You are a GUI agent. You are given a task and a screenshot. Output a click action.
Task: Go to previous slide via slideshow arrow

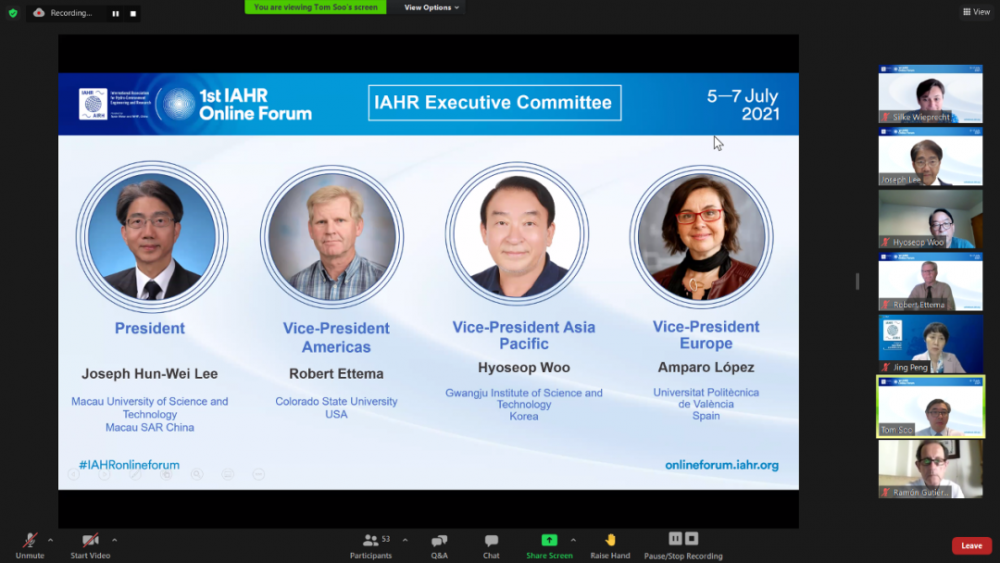(74, 474)
